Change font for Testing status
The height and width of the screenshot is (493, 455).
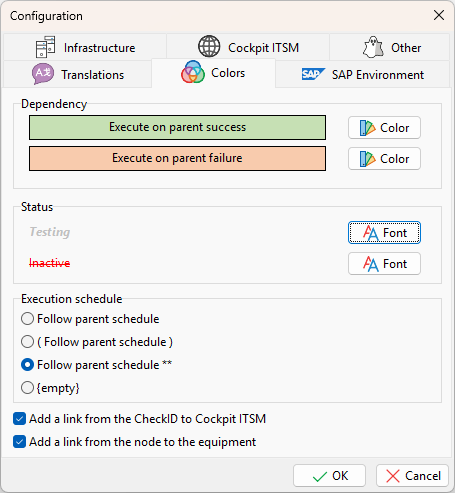click(384, 233)
